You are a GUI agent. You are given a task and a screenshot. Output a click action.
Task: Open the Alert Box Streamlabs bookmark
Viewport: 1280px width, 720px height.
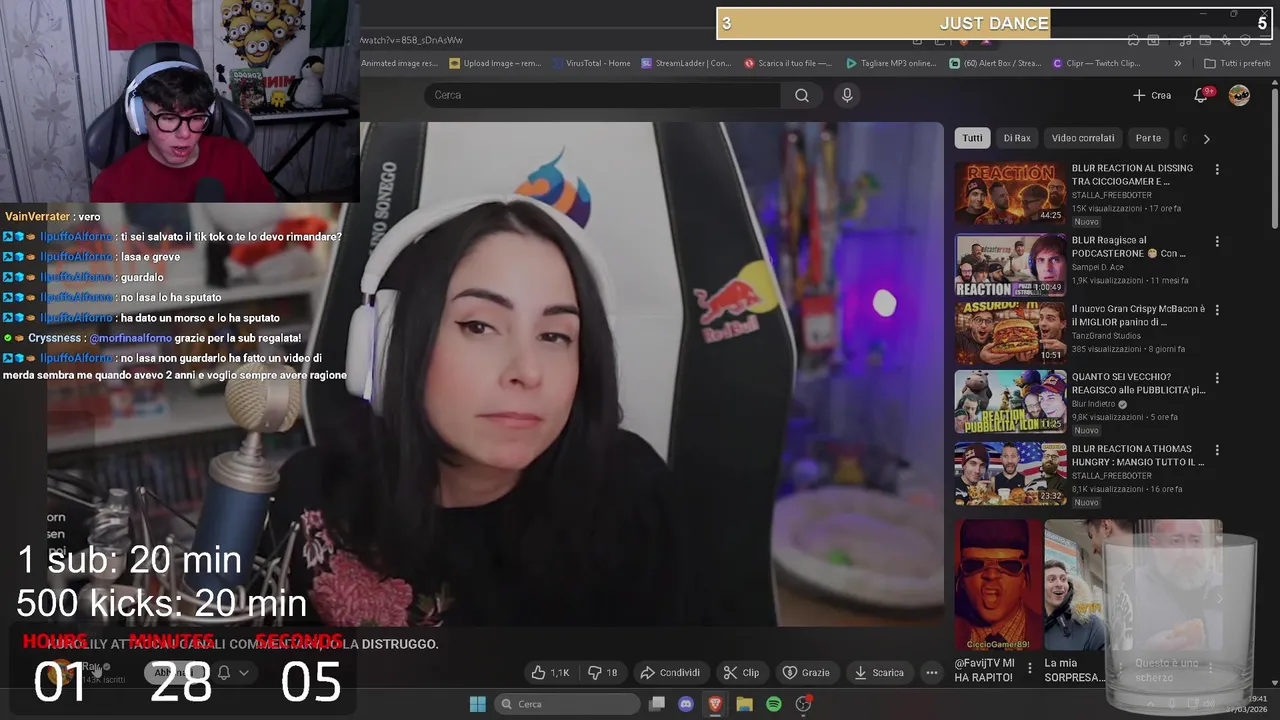995,63
